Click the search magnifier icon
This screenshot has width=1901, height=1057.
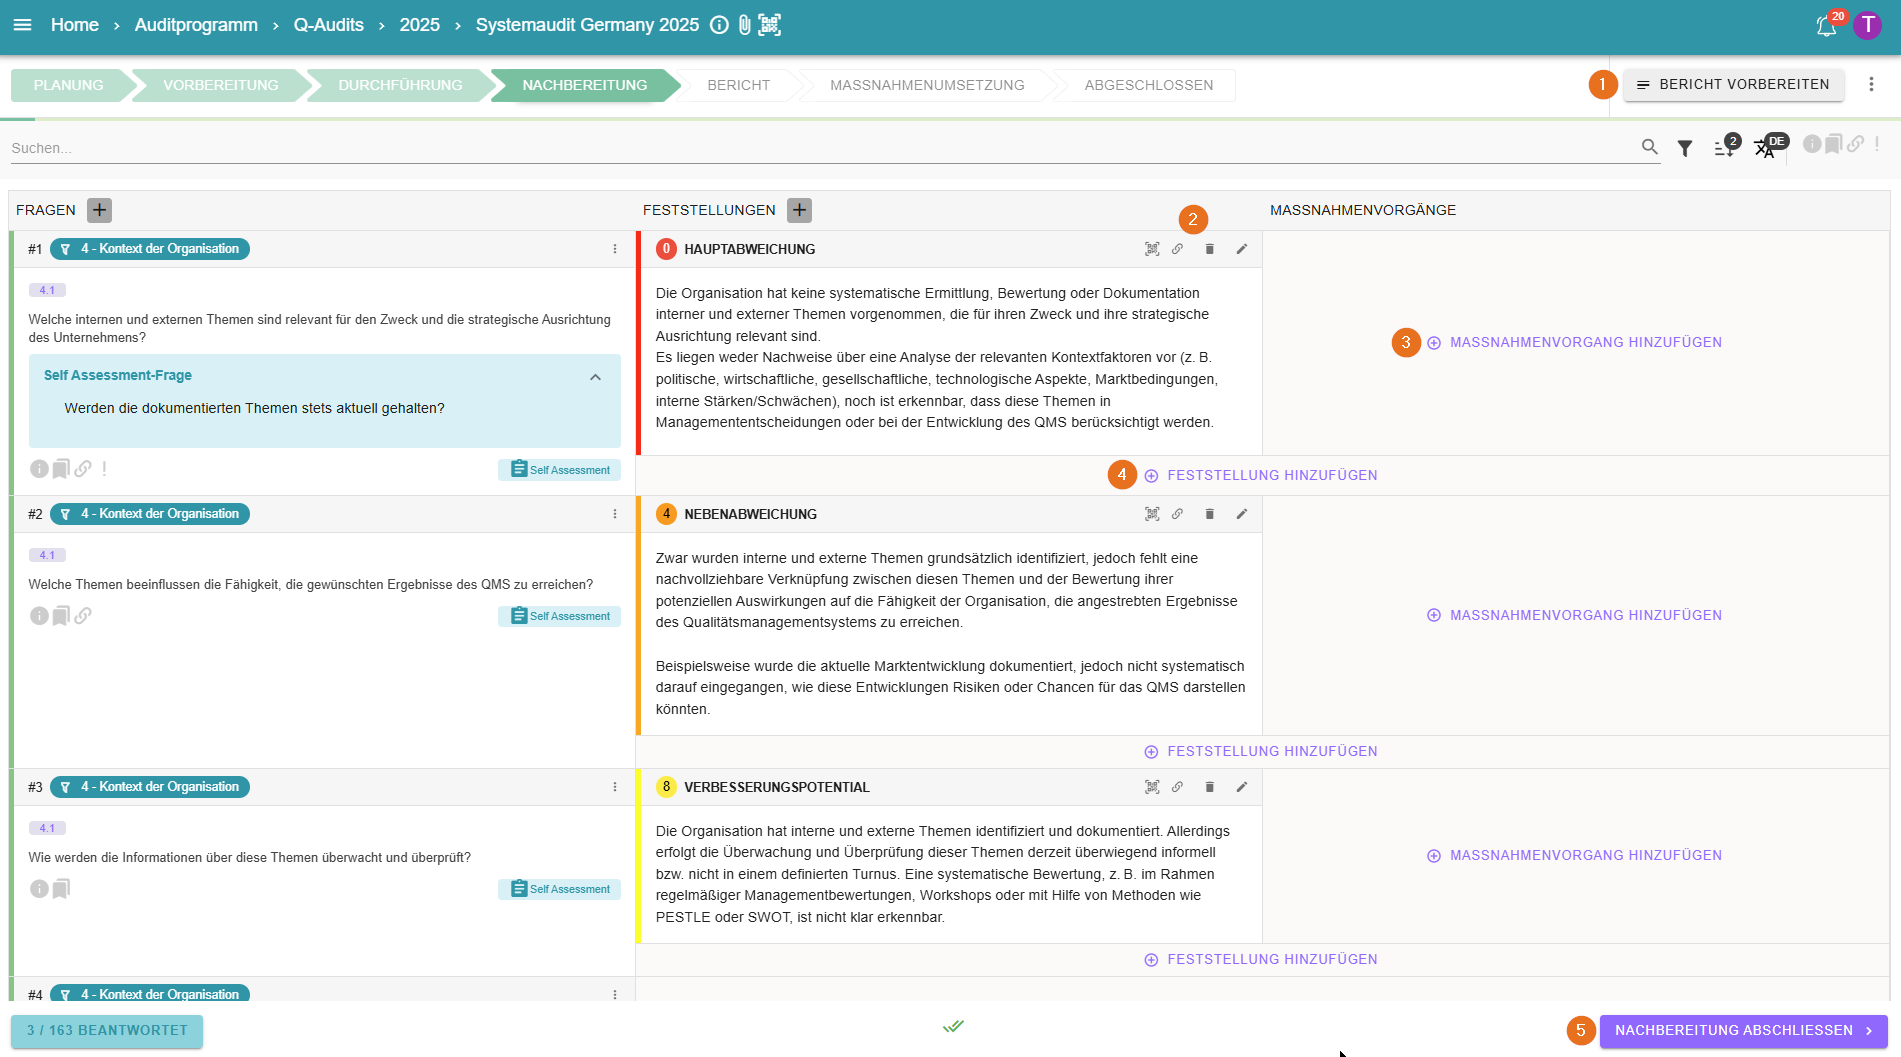coord(1649,147)
